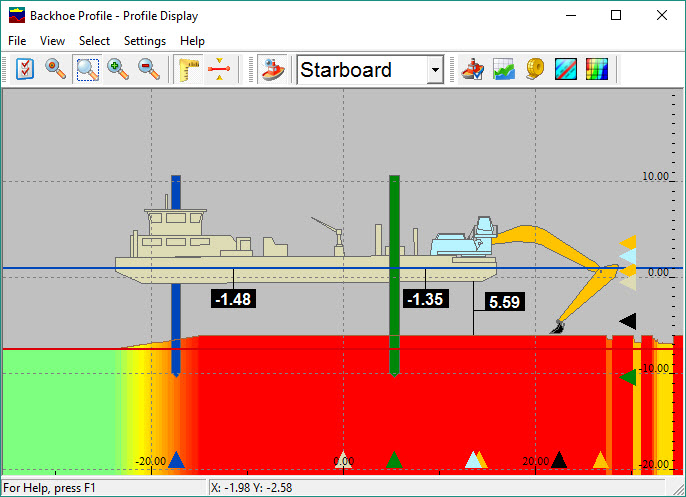Open the View menu
The width and height of the screenshot is (686, 497).
coord(52,41)
